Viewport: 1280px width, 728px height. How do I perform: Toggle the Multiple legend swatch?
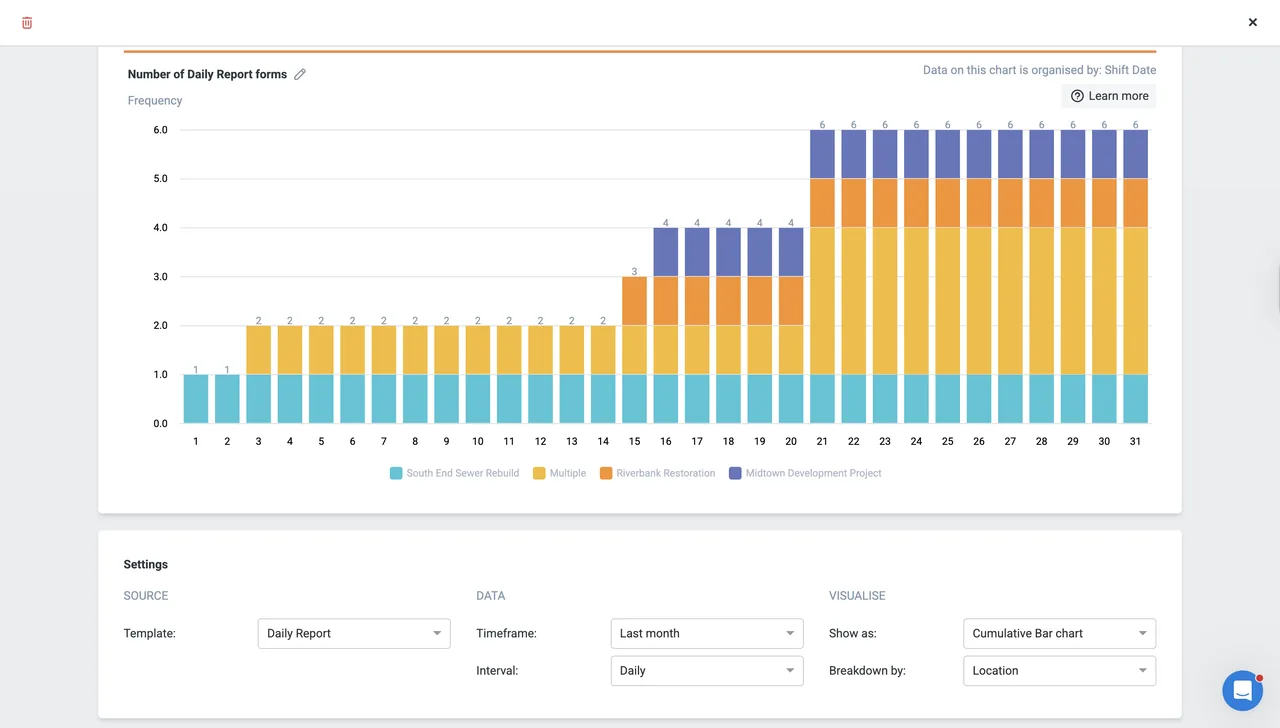click(x=540, y=473)
